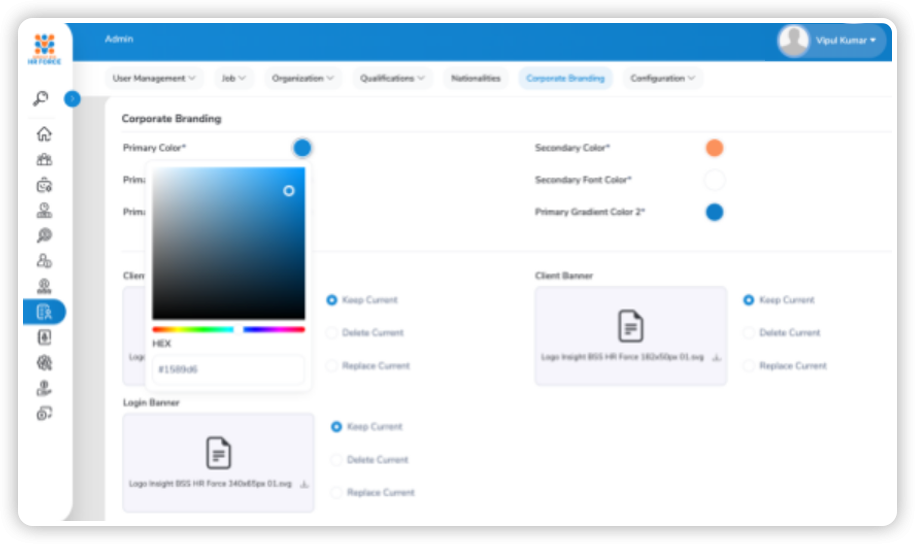Select the Corporate Branding tab
Viewport: 915px width, 544px height.
point(565,78)
